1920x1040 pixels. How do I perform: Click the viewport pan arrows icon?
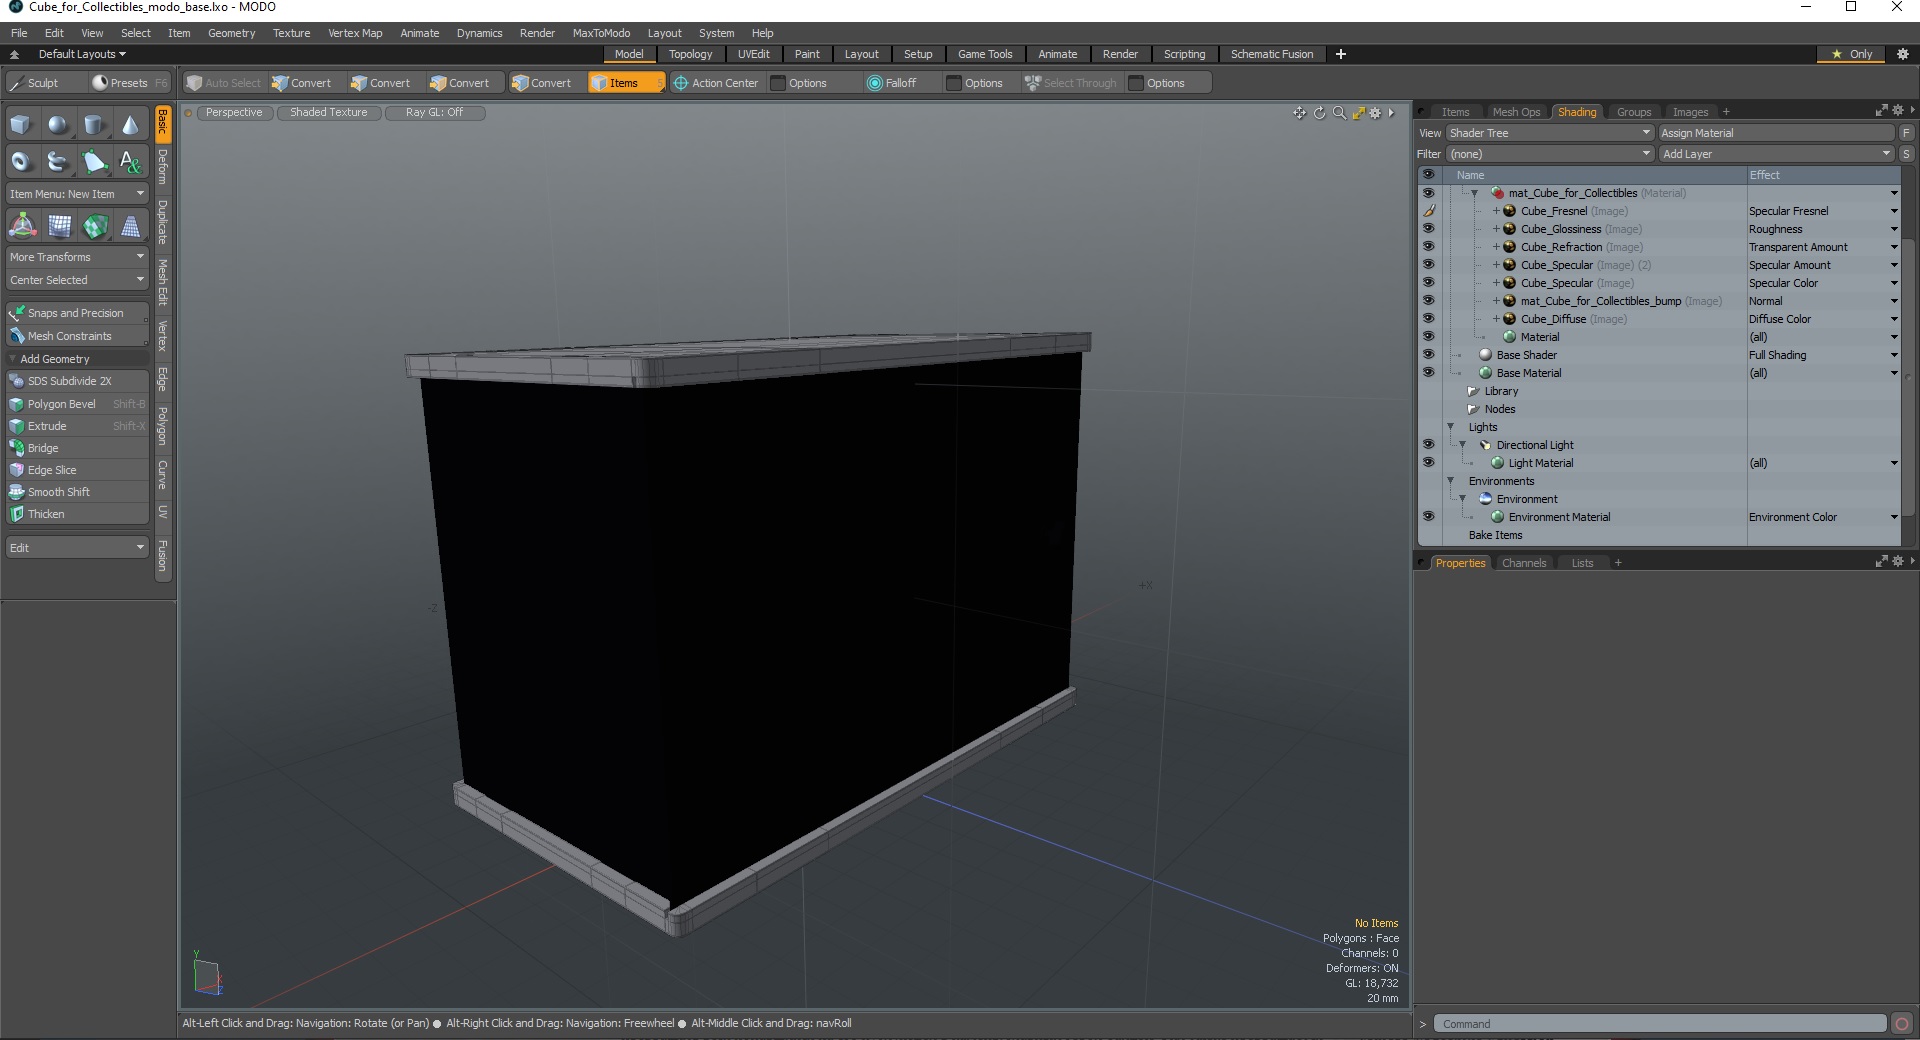[x=1299, y=113]
